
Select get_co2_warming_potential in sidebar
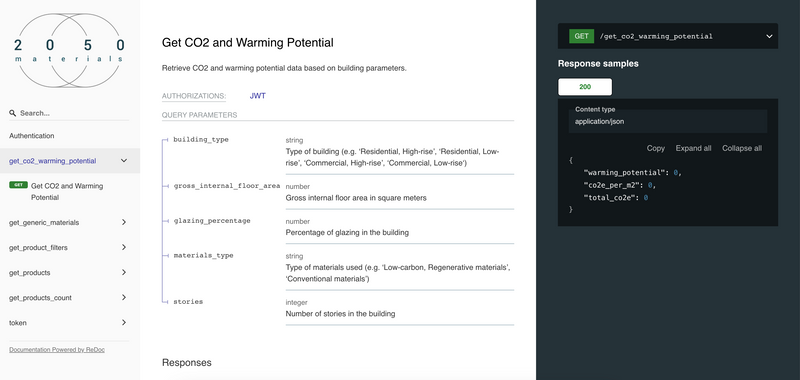click(x=53, y=161)
